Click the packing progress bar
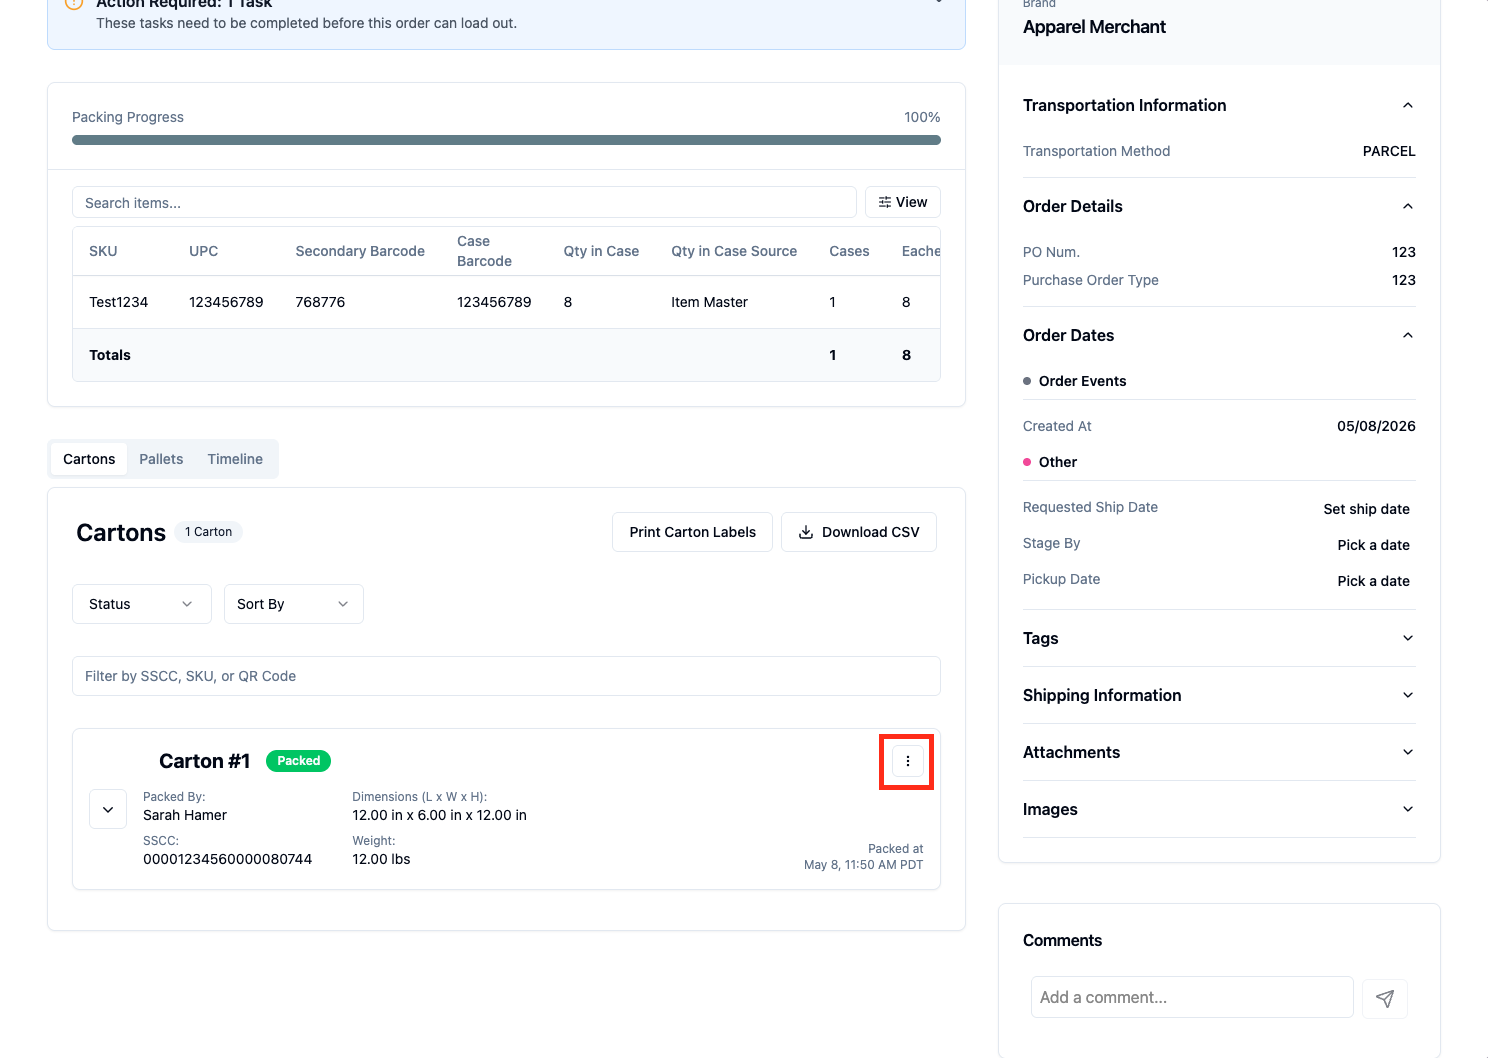This screenshot has height=1058, width=1488. coord(506,140)
